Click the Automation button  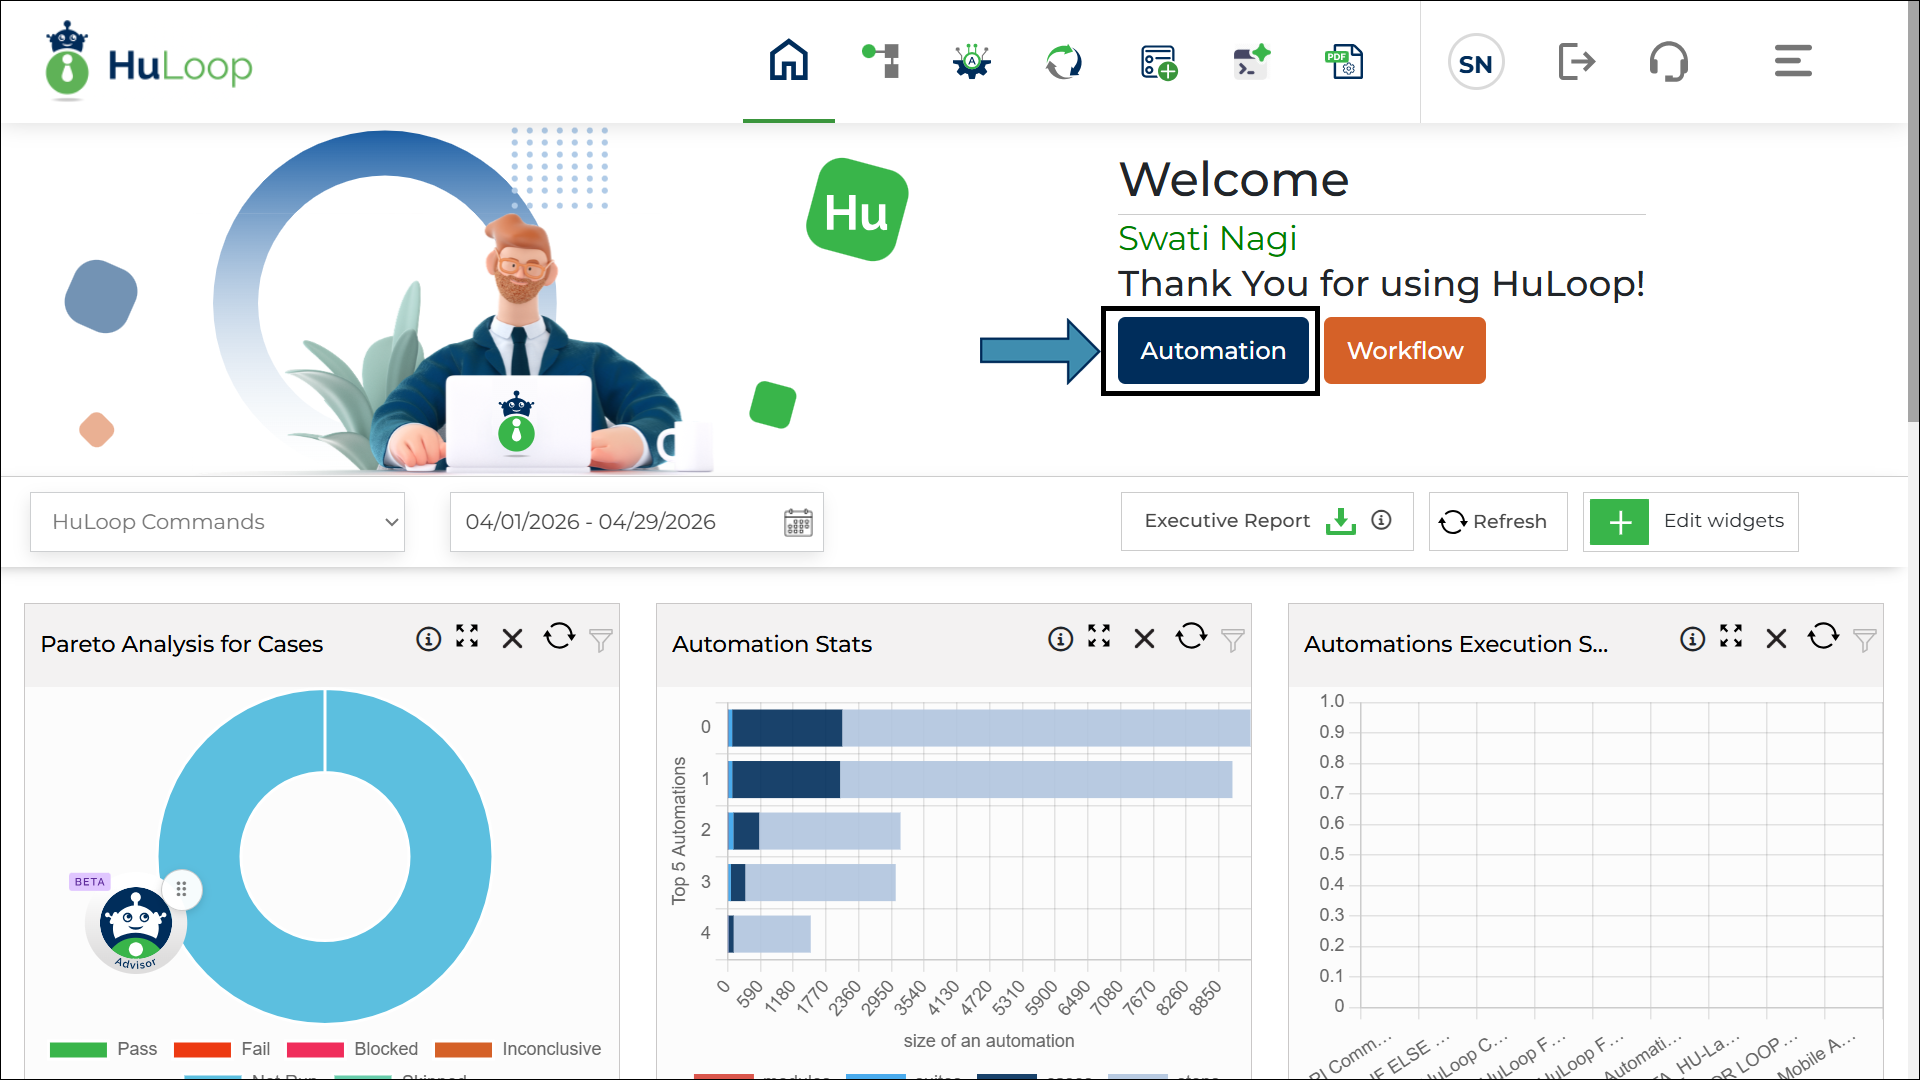[x=1213, y=351]
